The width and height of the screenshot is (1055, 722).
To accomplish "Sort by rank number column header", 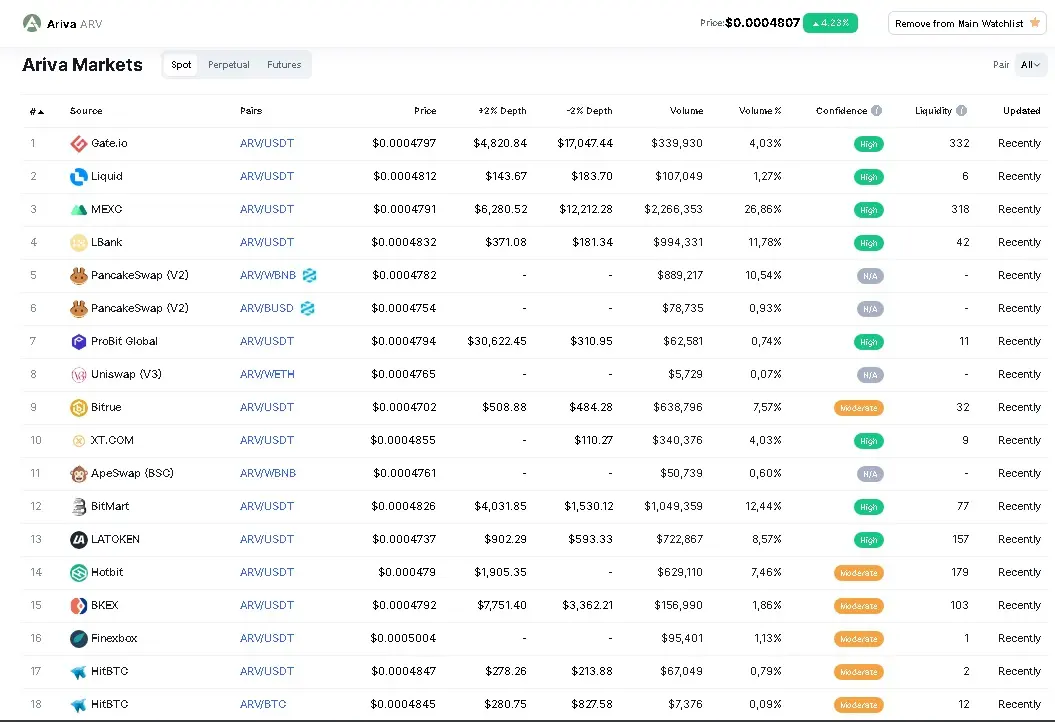I will 37,111.
